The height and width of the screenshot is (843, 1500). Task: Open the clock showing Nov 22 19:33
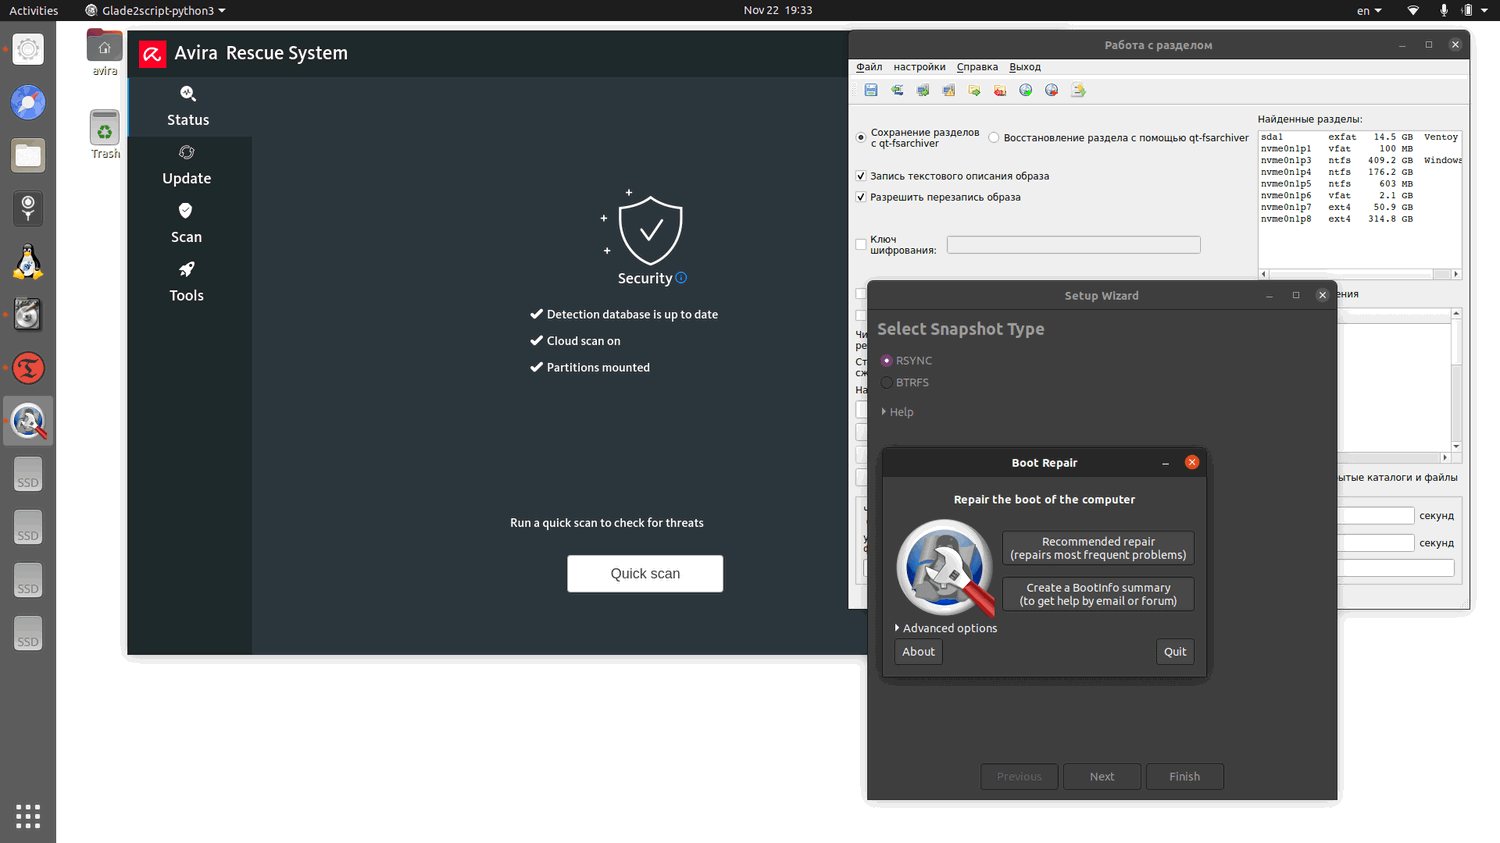tap(778, 10)
